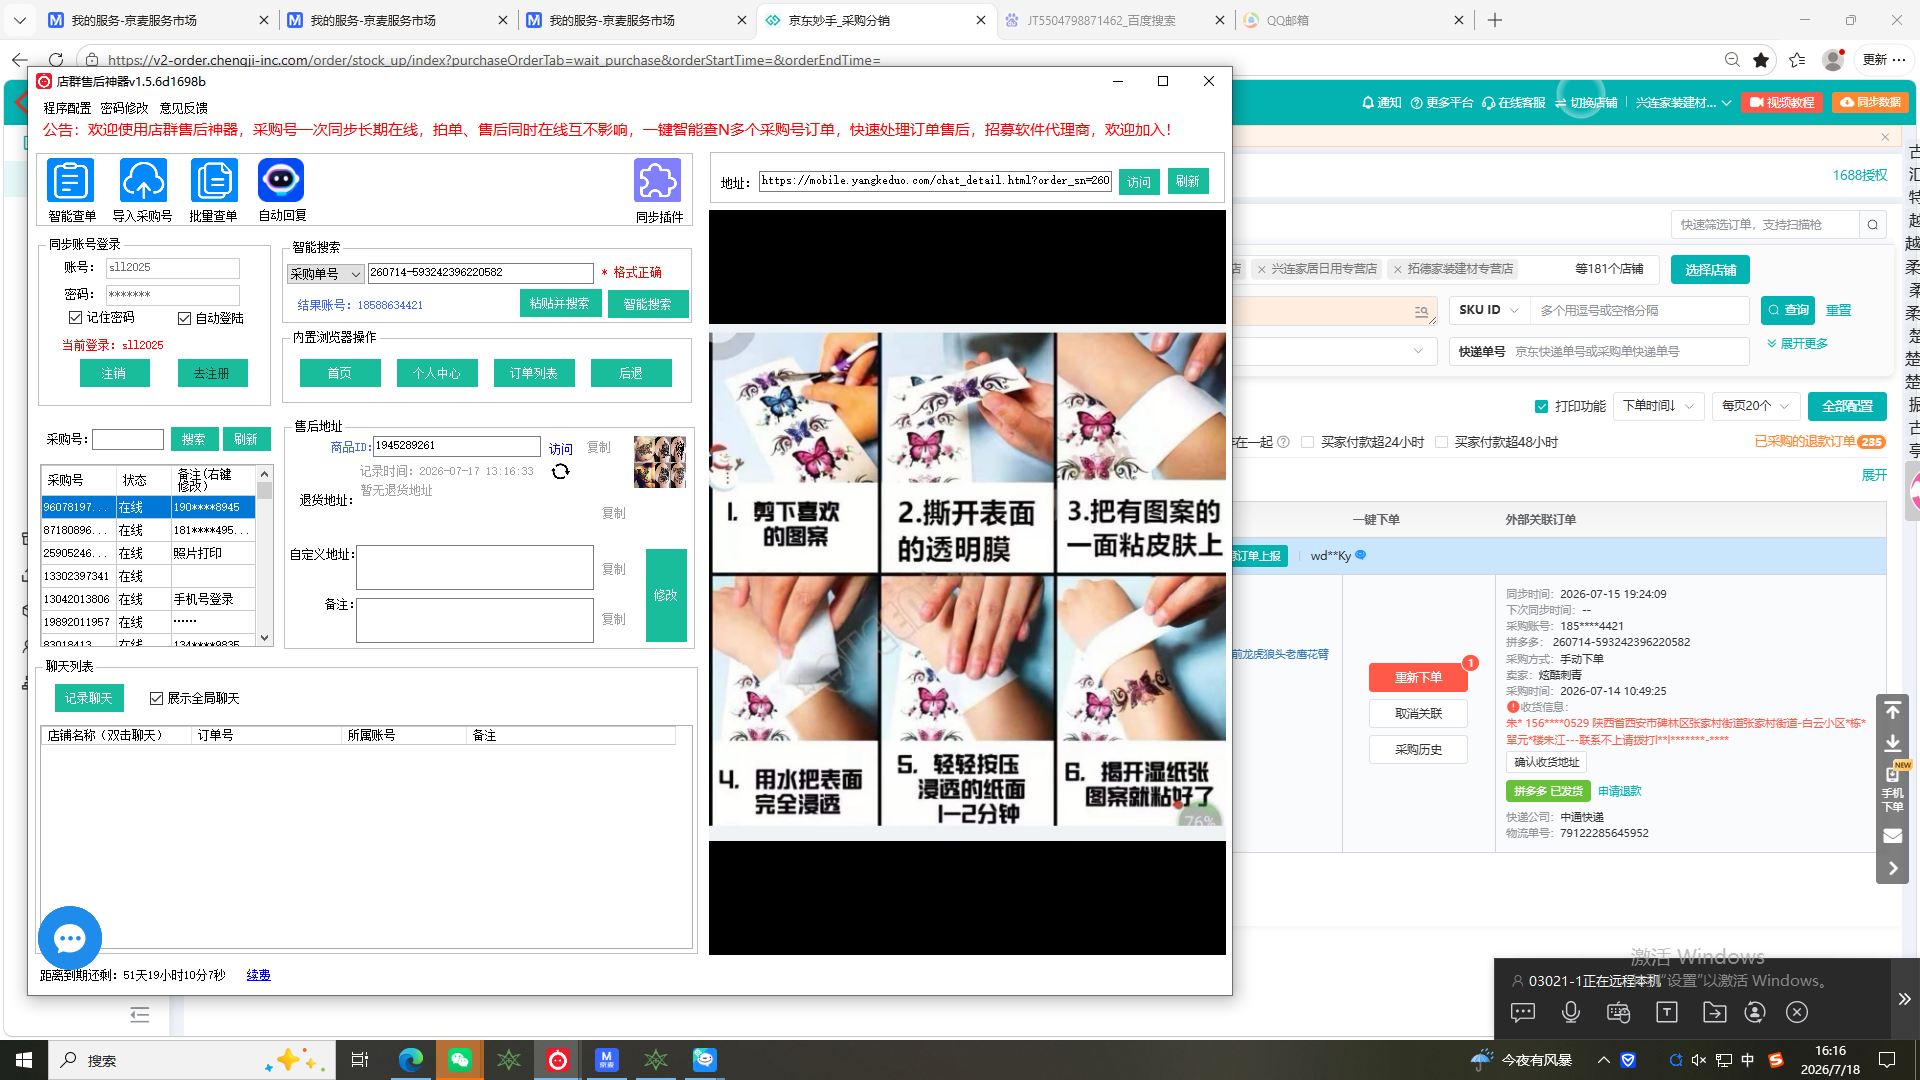1920x1080 pixels.
Task: Open the 下单时间 sort dropdown
Action: point(1658,406)
